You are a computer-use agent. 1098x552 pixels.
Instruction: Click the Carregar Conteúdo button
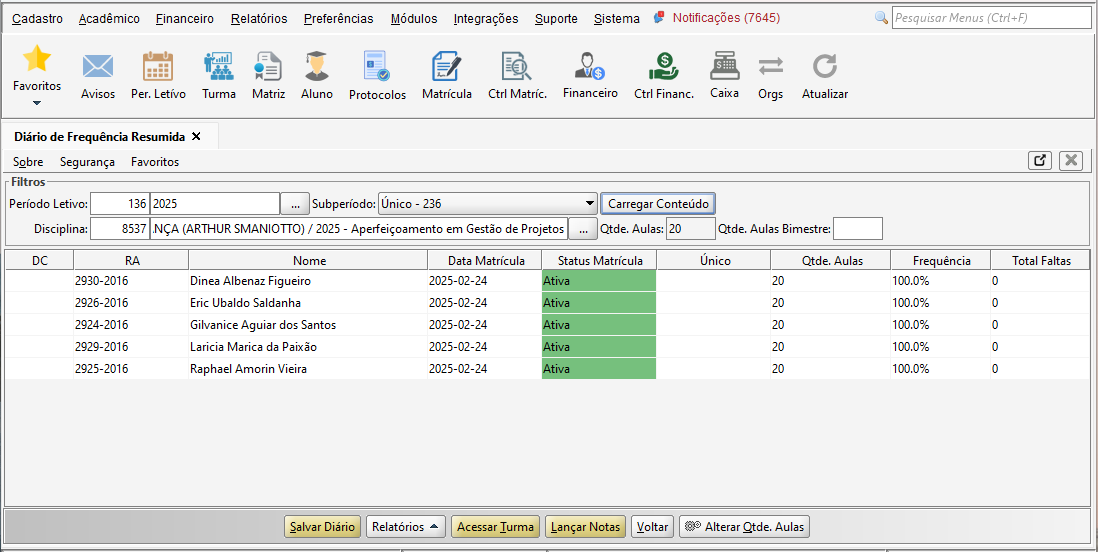[658, 204]
